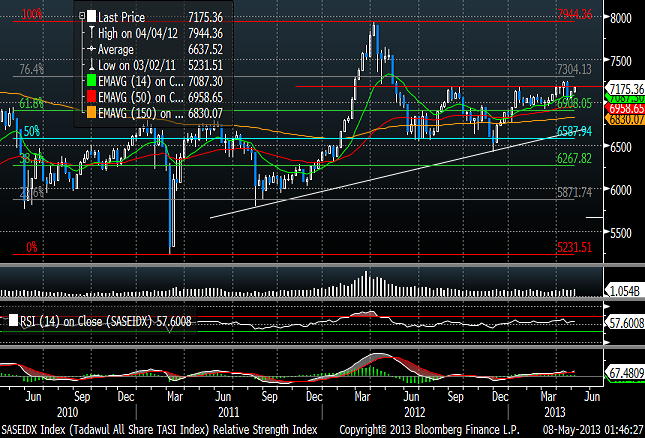Select the EMAVG (14) legend text row
This screenshot has width=645, height=438.
[155, 81]
